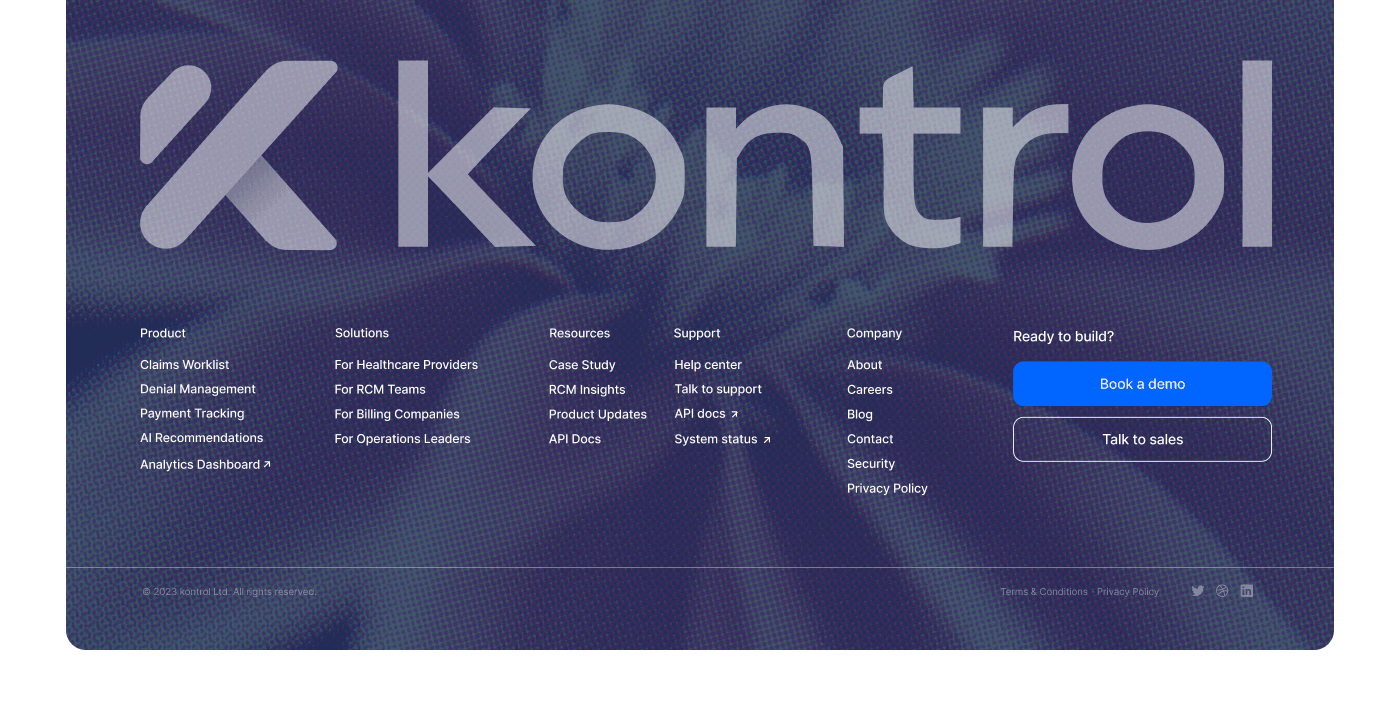Click the Support column heading
The image size is (1400, 709).
coord(697,333)
